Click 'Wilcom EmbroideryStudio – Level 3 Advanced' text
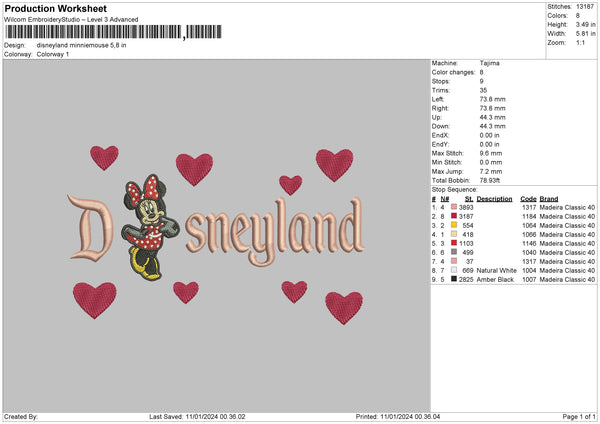The width and height of the screenshot is (600, 424). point(71,20)
